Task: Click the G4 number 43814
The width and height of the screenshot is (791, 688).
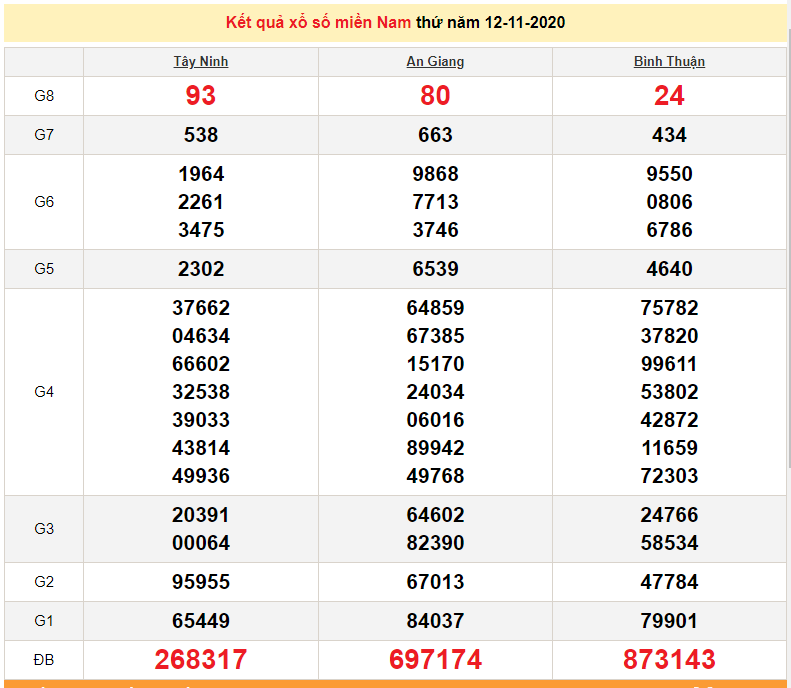Action: (201, 448)
